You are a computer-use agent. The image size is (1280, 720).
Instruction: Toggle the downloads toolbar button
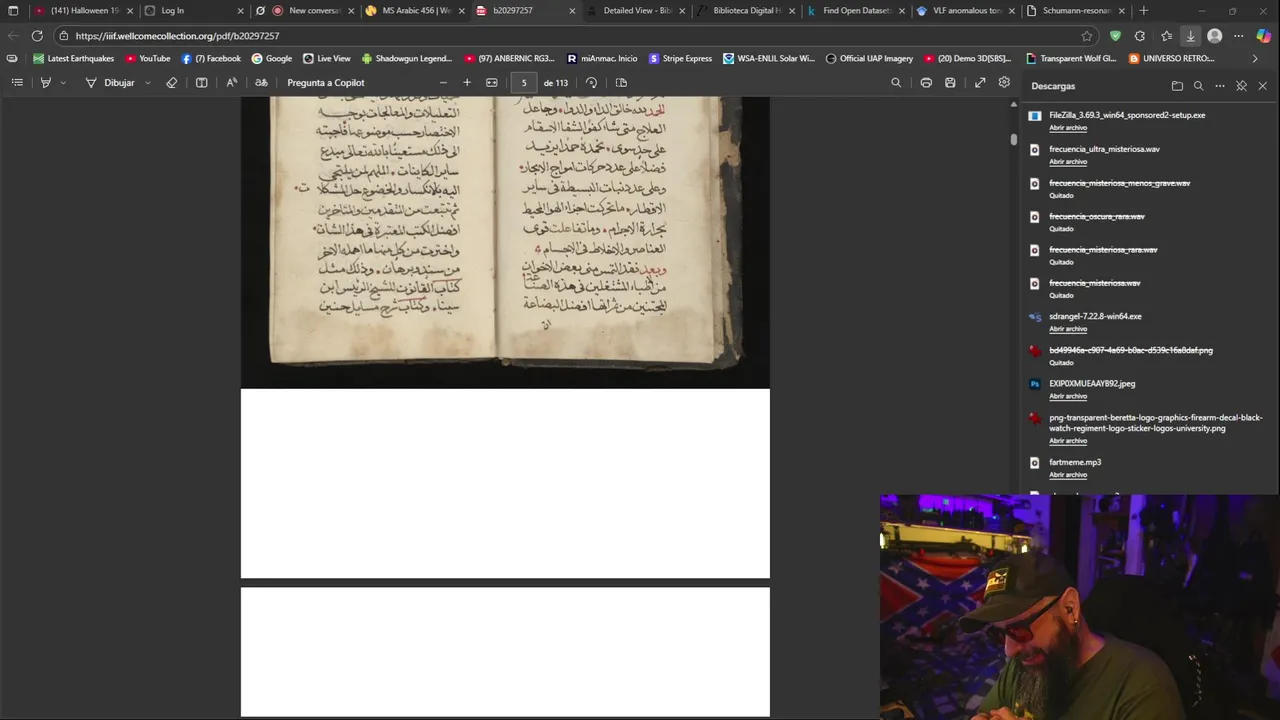pos(1190,36)
